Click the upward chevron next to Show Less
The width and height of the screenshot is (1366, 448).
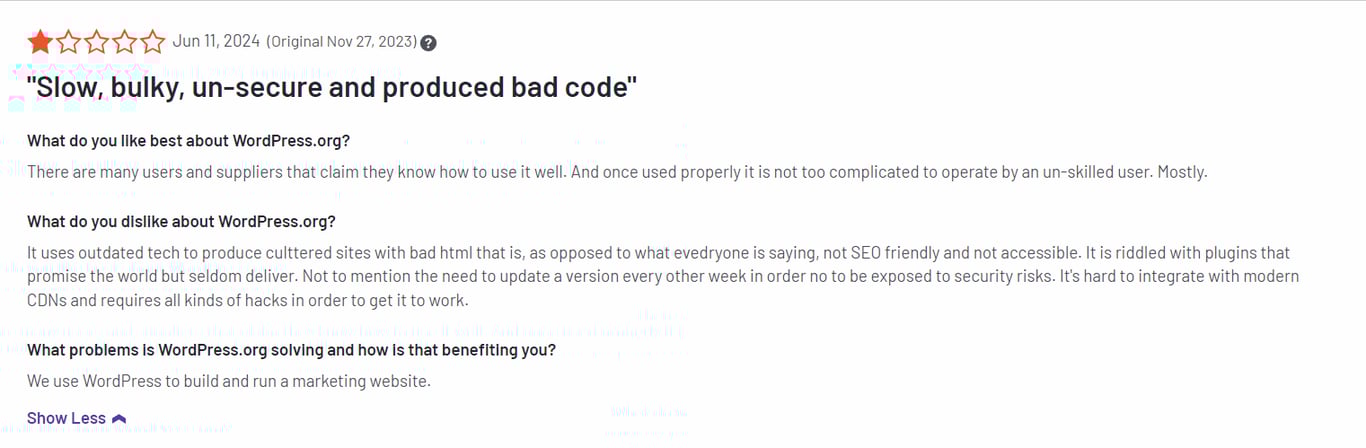point(119,419)
